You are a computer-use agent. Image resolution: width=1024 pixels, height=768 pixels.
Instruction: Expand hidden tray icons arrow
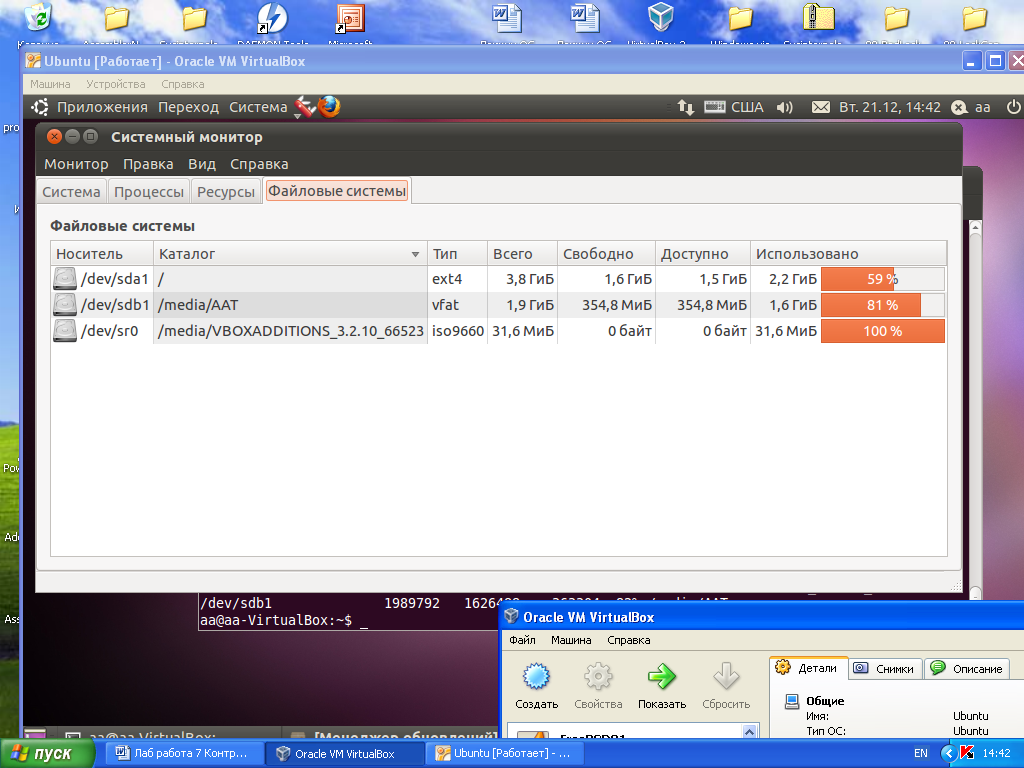948,753
